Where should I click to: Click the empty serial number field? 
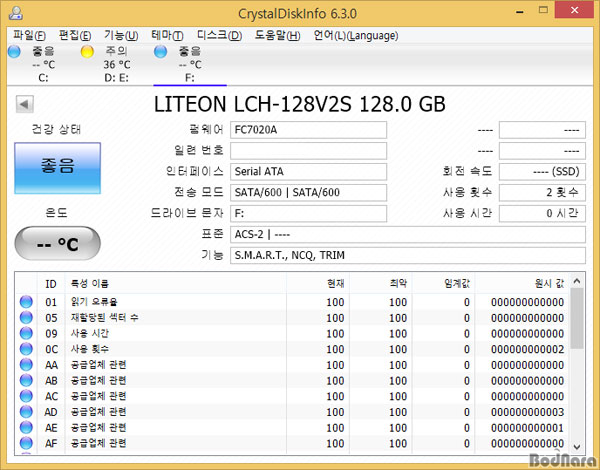coord(308,151)
